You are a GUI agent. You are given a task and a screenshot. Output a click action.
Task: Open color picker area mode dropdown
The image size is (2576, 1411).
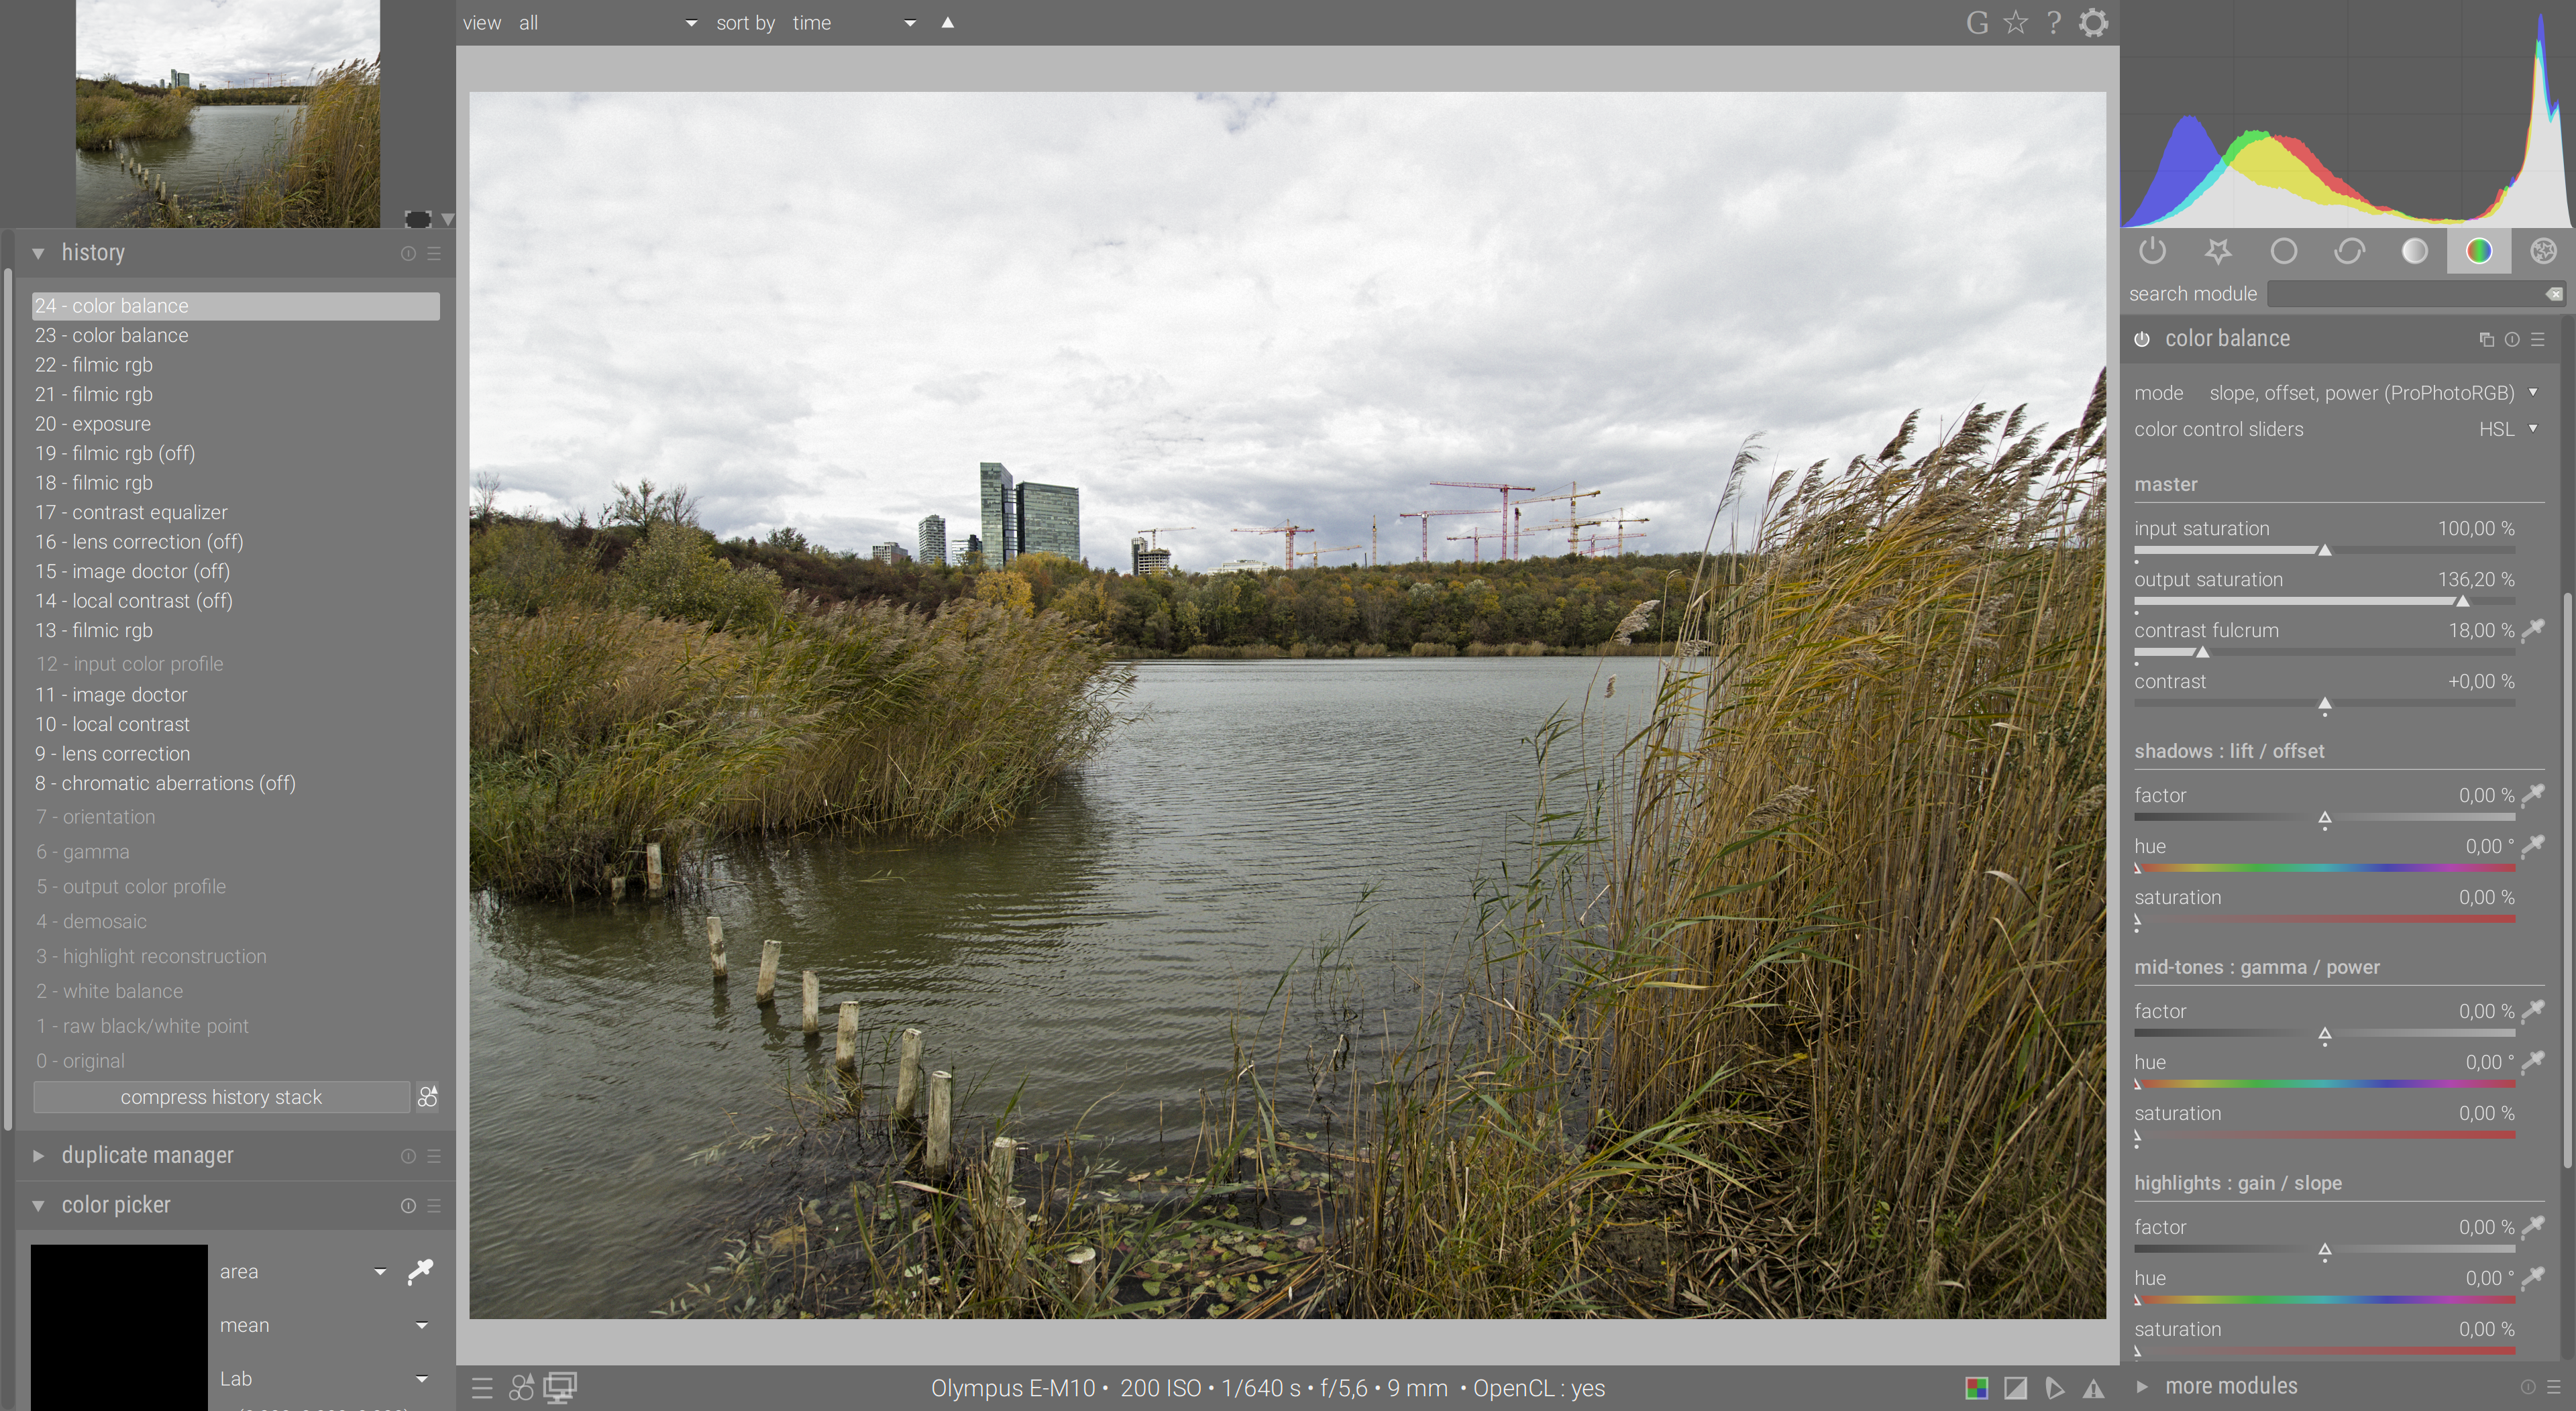(x=303, y=1272)
